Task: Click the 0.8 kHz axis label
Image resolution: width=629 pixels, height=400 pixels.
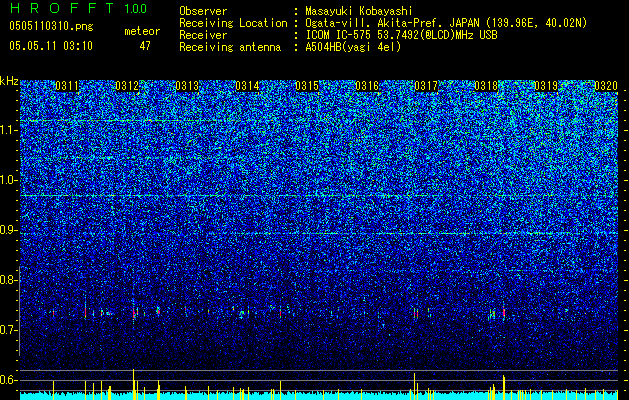Action: pos(9,280)
